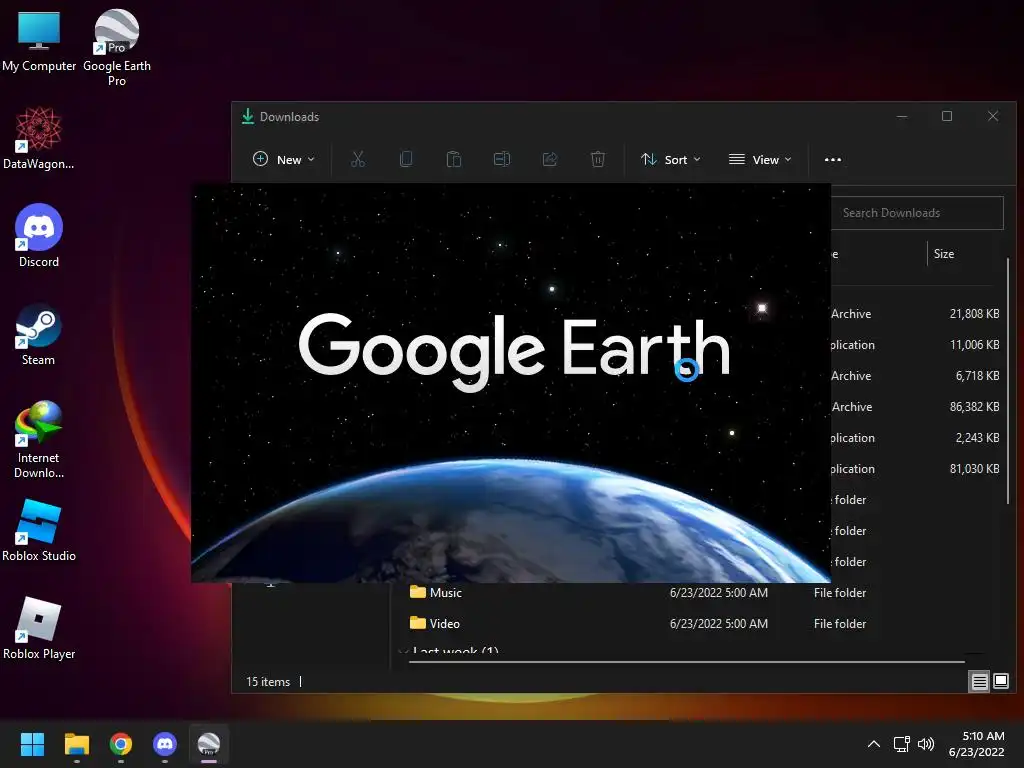The width and height of the screenshot is (1024, 768).
Task: Click the Search Downloads field
Action: (x=917, y=213)
